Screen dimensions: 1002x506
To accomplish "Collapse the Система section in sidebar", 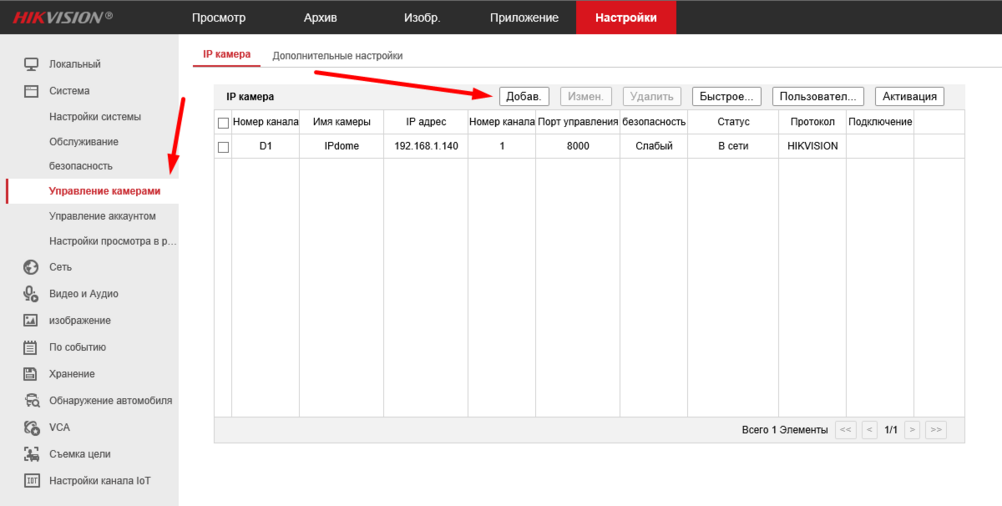I will (68, 91).
